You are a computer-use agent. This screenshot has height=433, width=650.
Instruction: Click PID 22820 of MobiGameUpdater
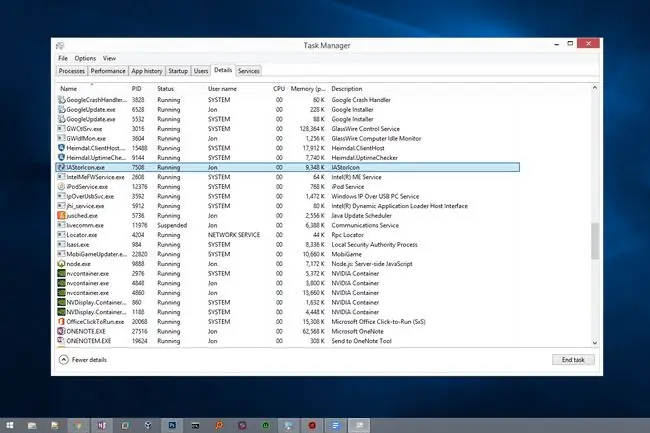pos(140,254)
